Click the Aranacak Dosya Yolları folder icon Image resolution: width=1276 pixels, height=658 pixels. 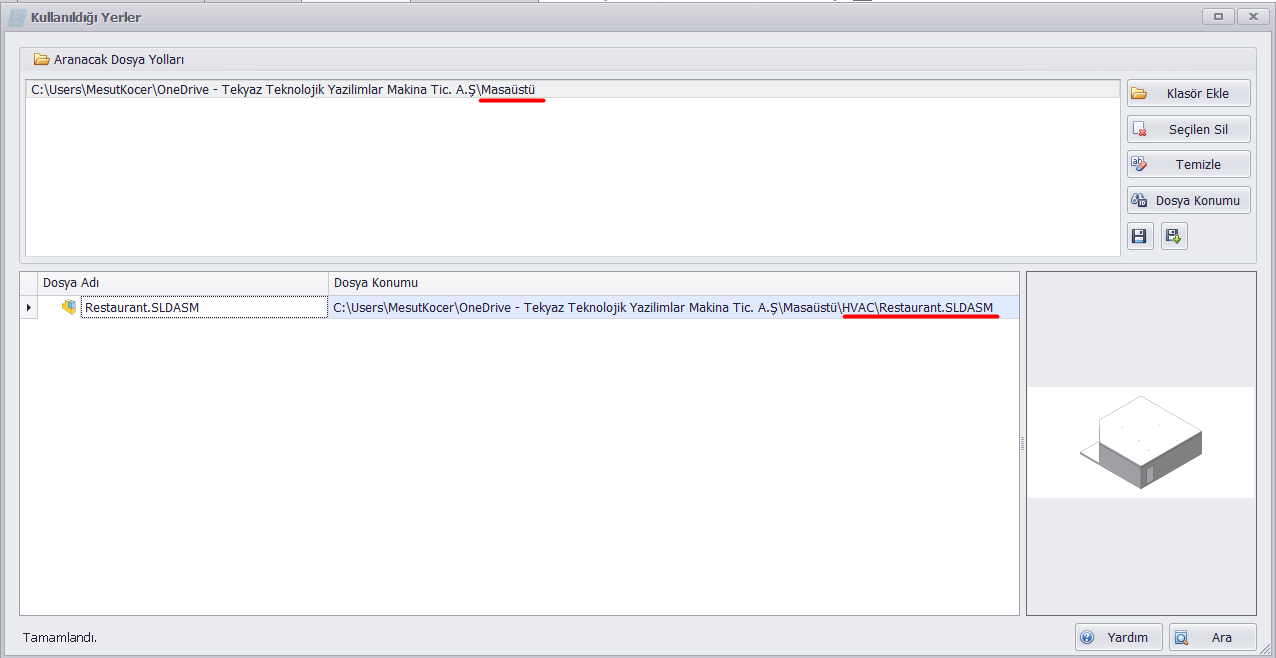41,59
